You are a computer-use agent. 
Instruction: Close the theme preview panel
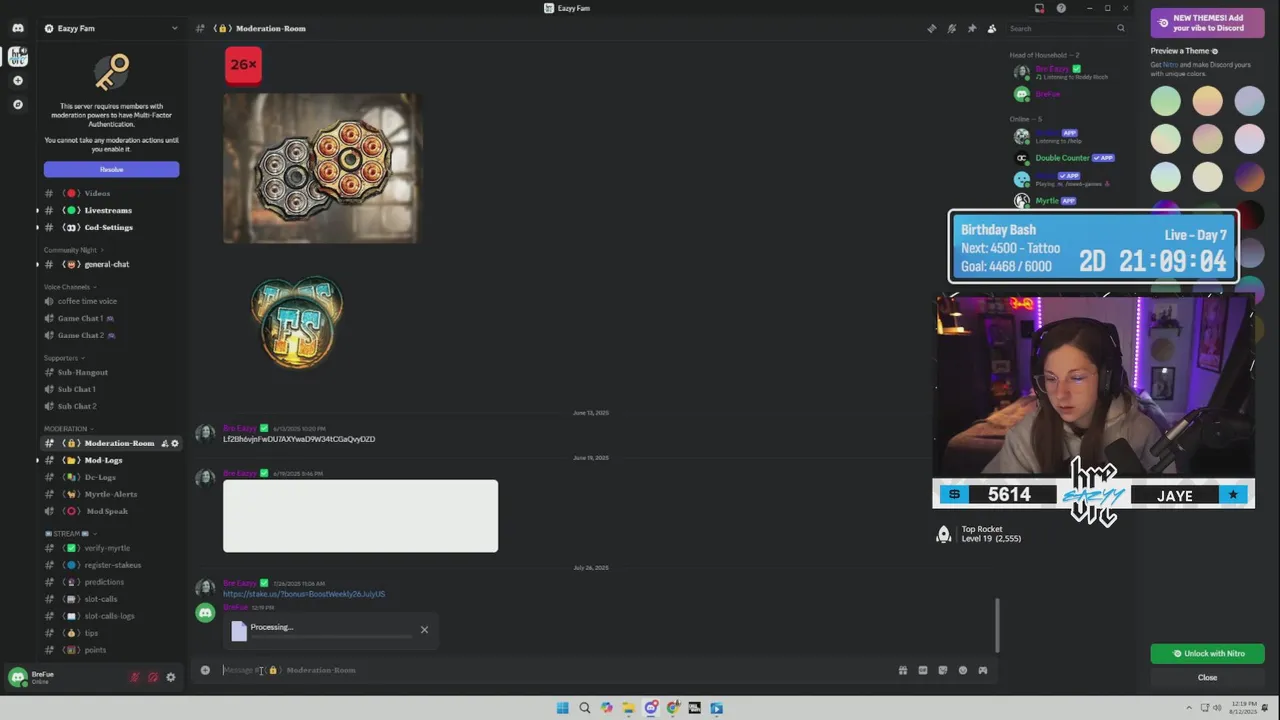[1207, 678]
